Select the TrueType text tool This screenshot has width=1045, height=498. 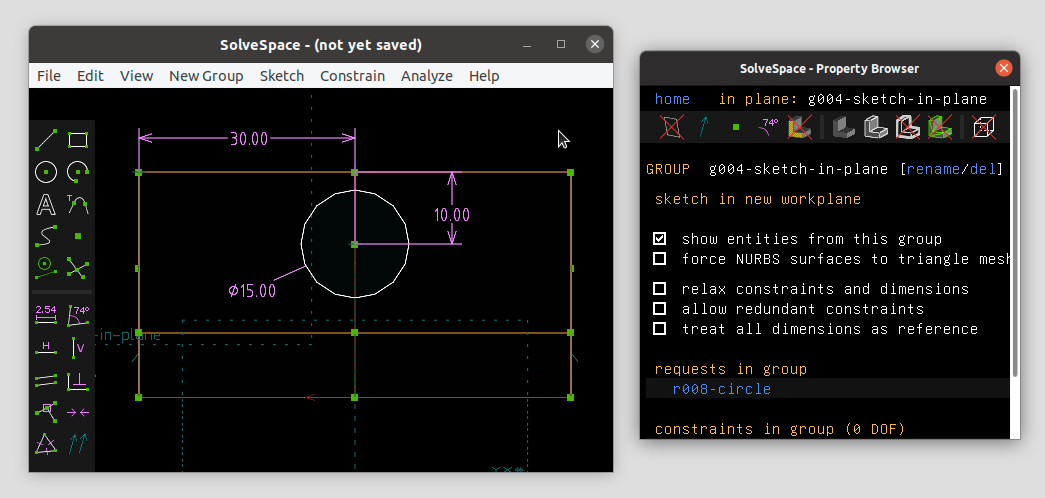click(x=46, y=204)
